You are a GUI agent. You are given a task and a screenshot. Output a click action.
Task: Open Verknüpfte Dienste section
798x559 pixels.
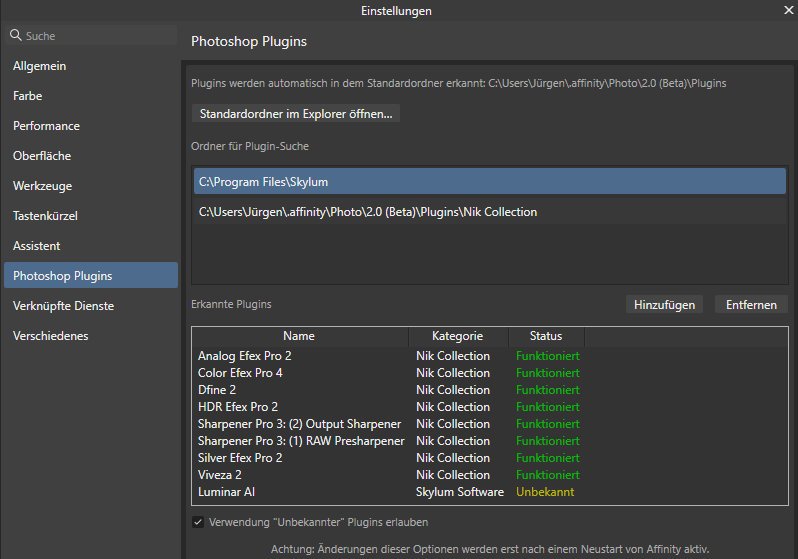63,306
